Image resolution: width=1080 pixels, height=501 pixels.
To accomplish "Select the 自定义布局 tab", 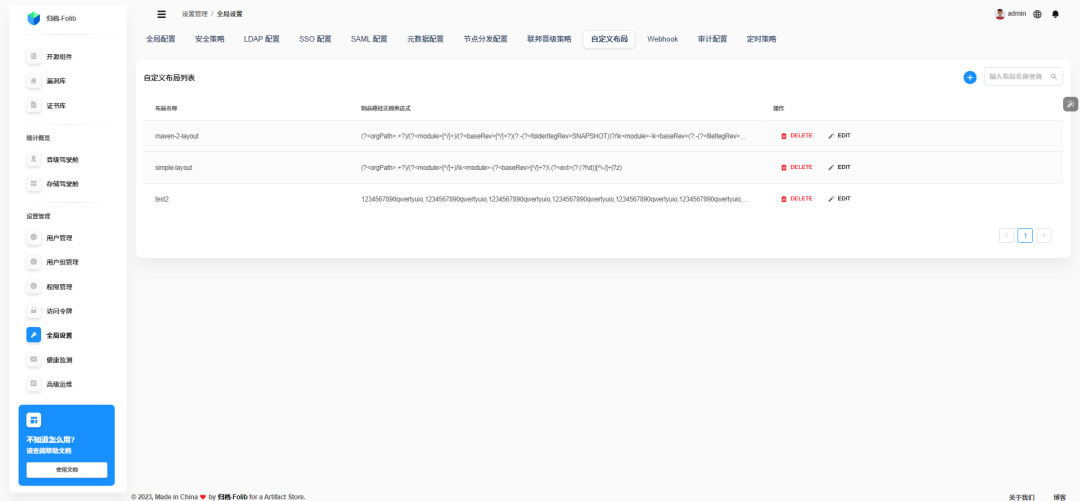I will (609, 39).
